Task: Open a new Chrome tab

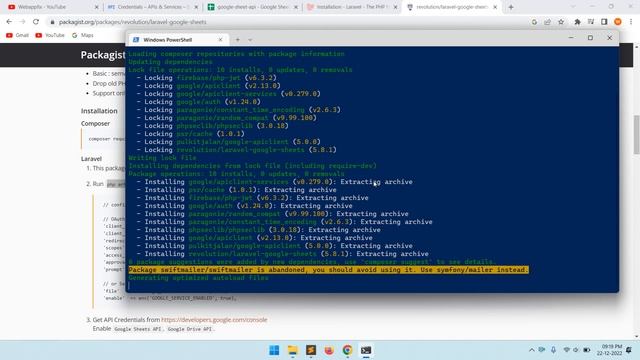Action: point(511,7)
